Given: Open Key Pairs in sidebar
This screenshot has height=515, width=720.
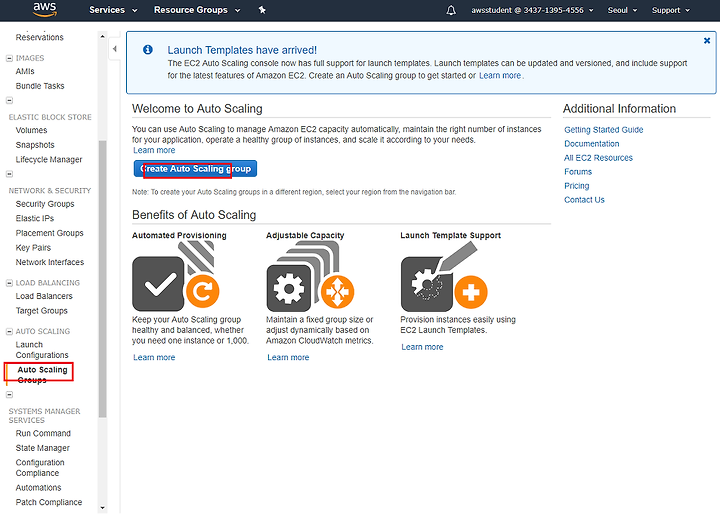Looking at the screenshot, I should pos(33,248).
